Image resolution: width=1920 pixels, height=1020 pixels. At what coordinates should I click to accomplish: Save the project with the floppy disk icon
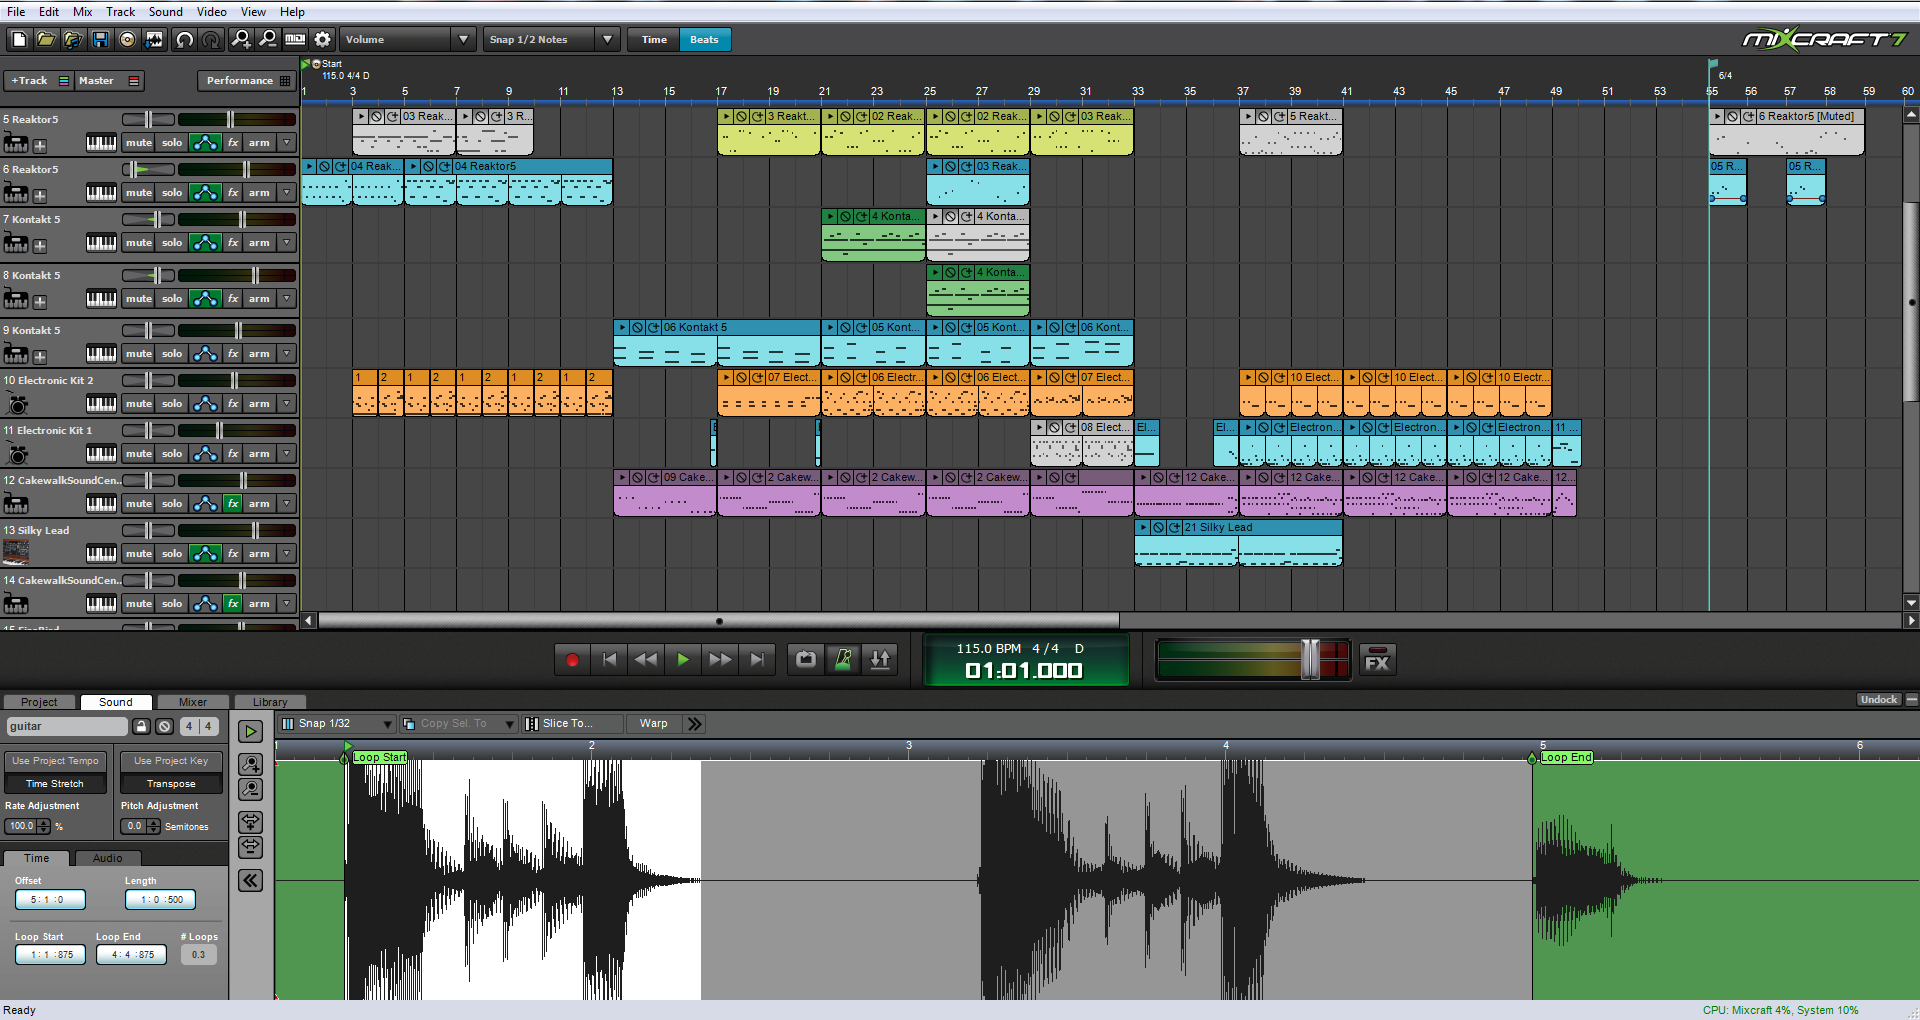click(x=100, y=39)
